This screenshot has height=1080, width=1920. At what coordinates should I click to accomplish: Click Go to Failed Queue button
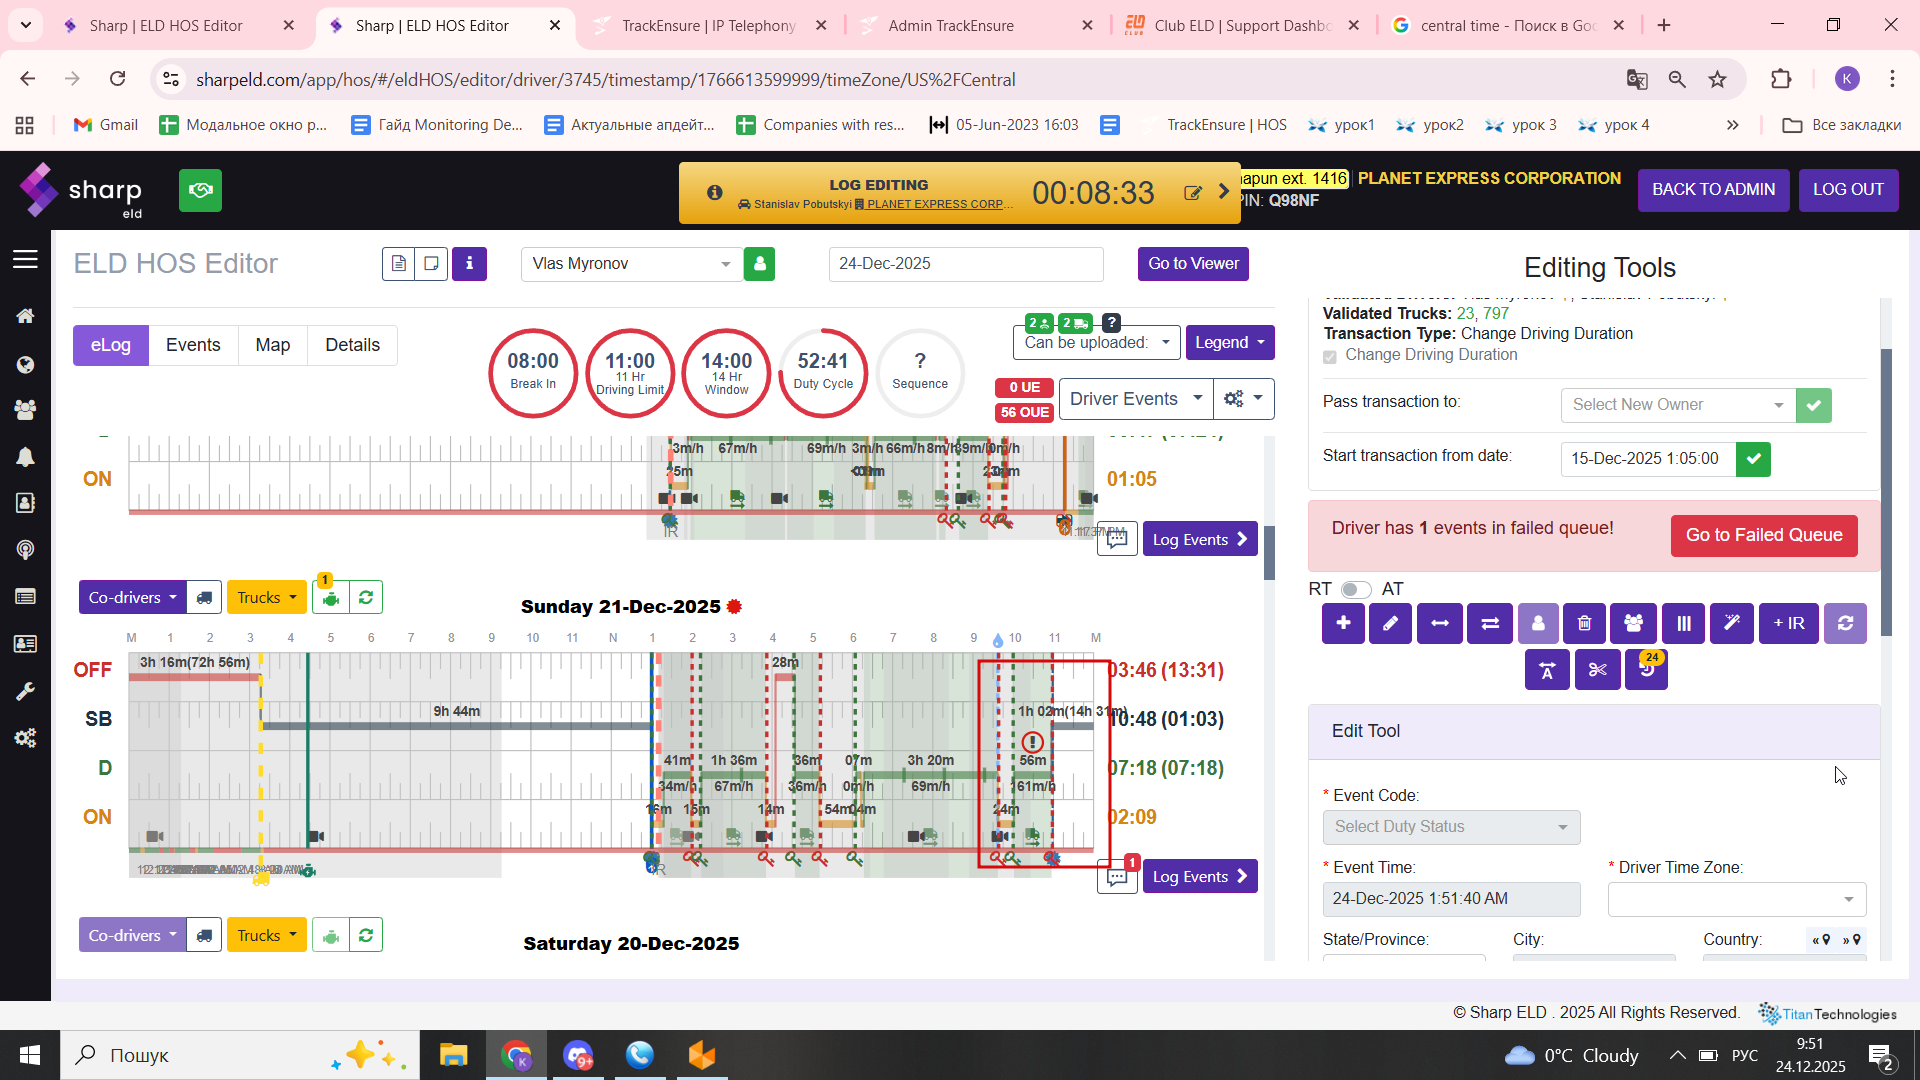(1763, 535)
